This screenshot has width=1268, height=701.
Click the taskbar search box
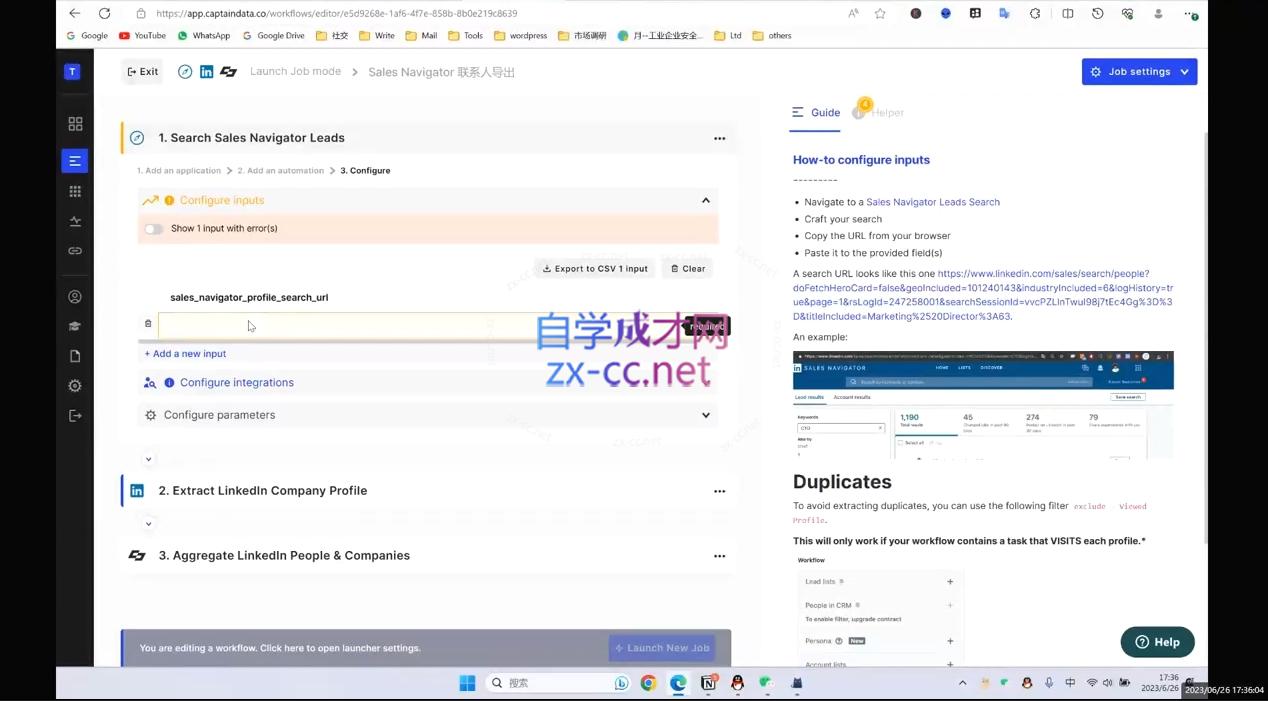pos(558,683)
